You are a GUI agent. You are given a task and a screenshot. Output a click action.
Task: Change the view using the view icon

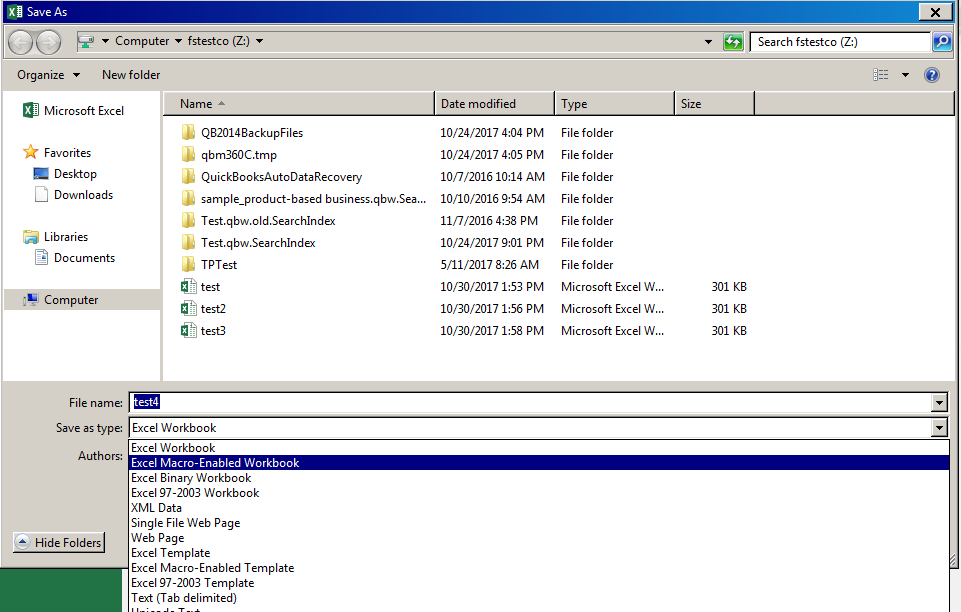coord(881,75)
